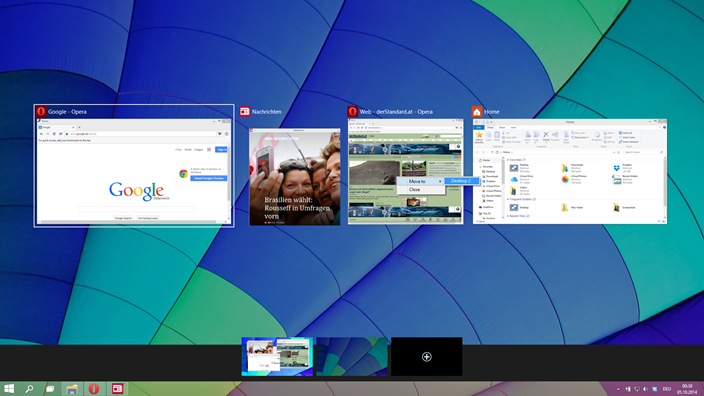The width and height of the screenshot is (704, 396).
Task: Switch to the second desktop thumbnail
Action: (352, 356)
